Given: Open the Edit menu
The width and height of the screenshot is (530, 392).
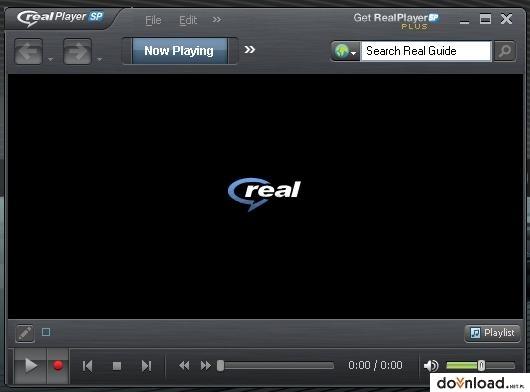Looking at the screenshot, I should tap(188, 20).
